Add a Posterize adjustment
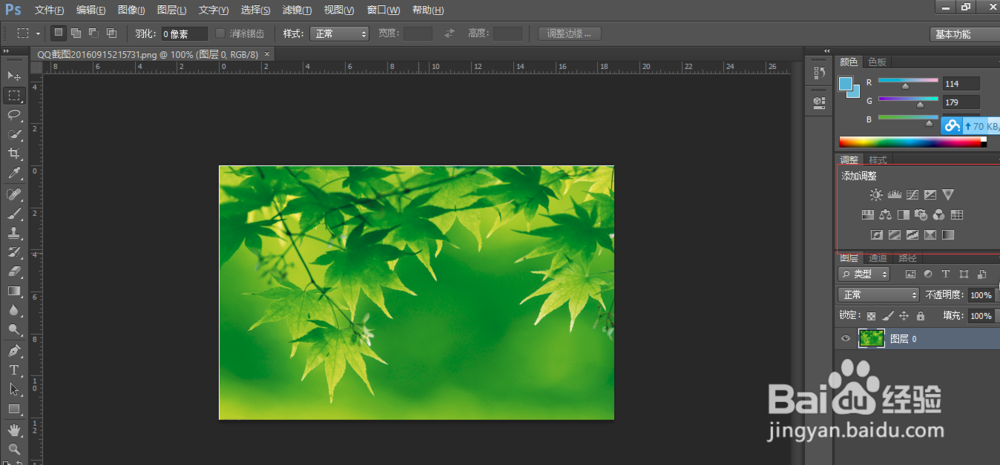The width and height of the screenshot is (1000, 465). pos(894,235)
